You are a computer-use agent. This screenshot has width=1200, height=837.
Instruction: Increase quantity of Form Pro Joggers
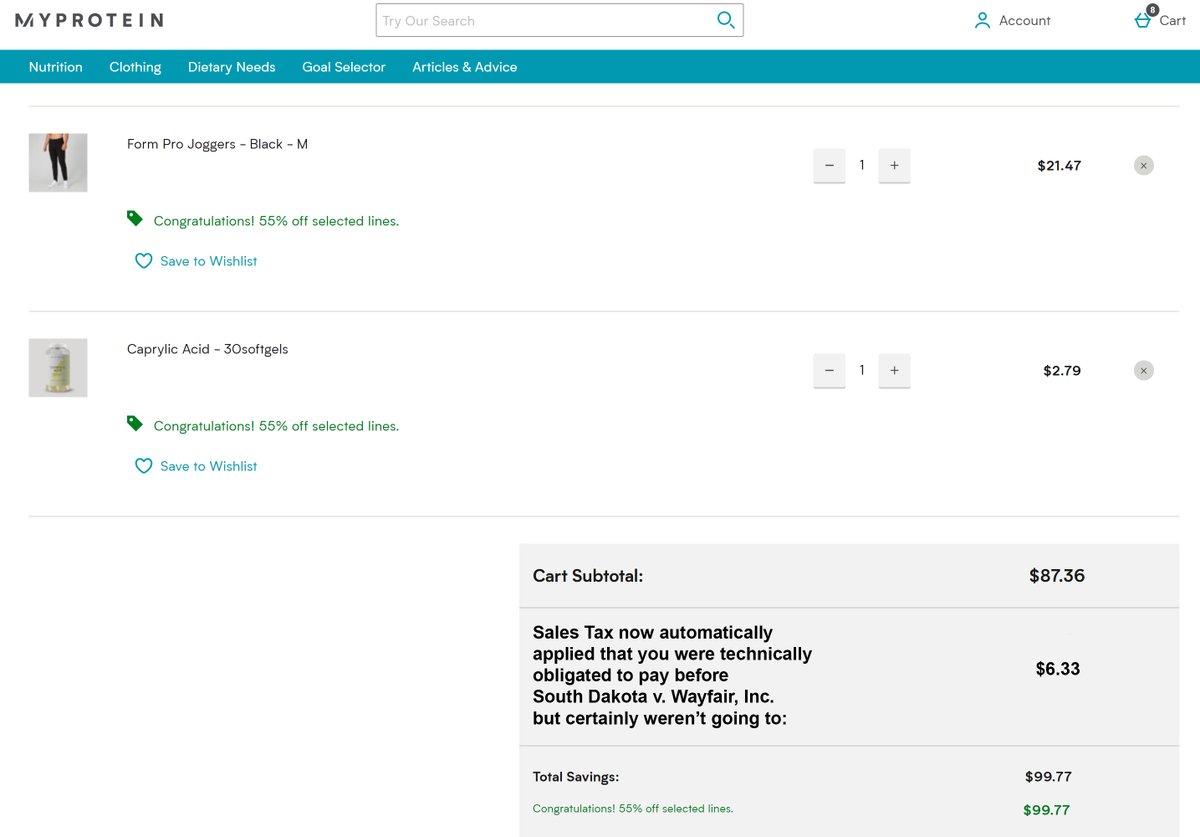coord(894,166)
